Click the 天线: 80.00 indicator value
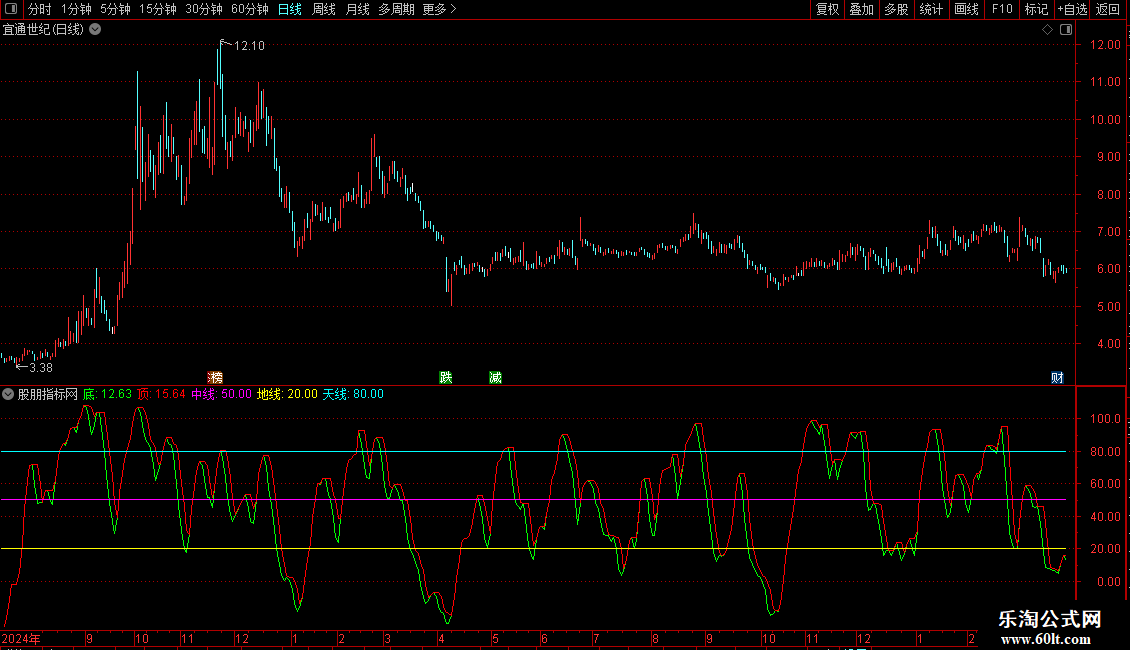Image resolution: width=1130 pixels, height=650 pixels. (352, 394)
